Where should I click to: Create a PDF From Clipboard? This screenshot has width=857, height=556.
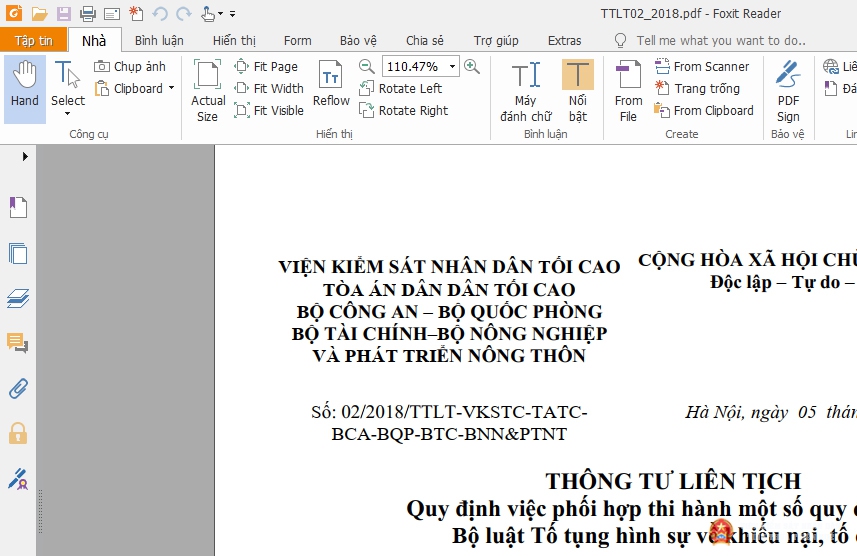[704, 110]
